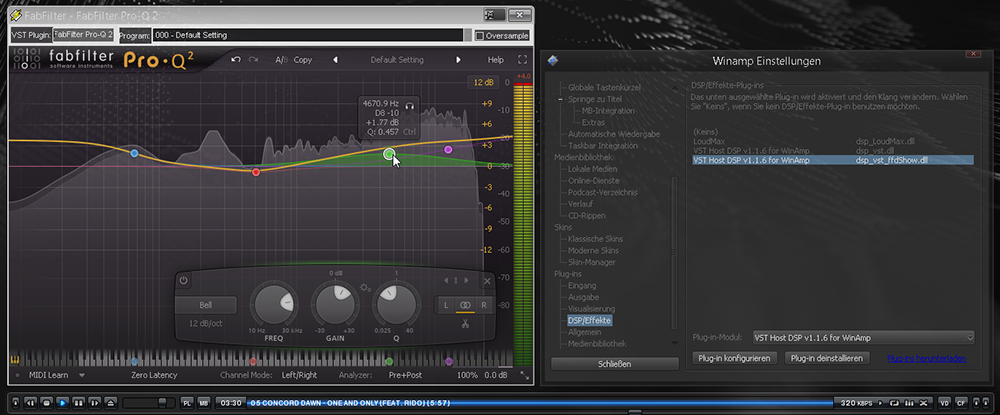Click the Winamp pause button
Screen dimensions: 1000x415
point(79,403)
